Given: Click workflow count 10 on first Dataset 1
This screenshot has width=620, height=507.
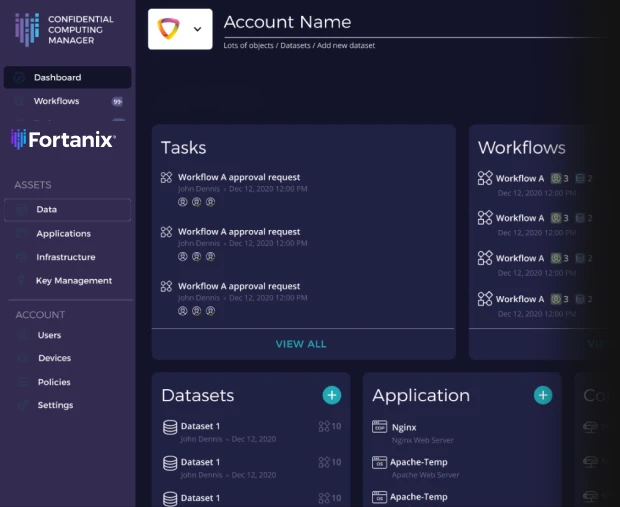Looking at the screenshot, I should 330,426.
